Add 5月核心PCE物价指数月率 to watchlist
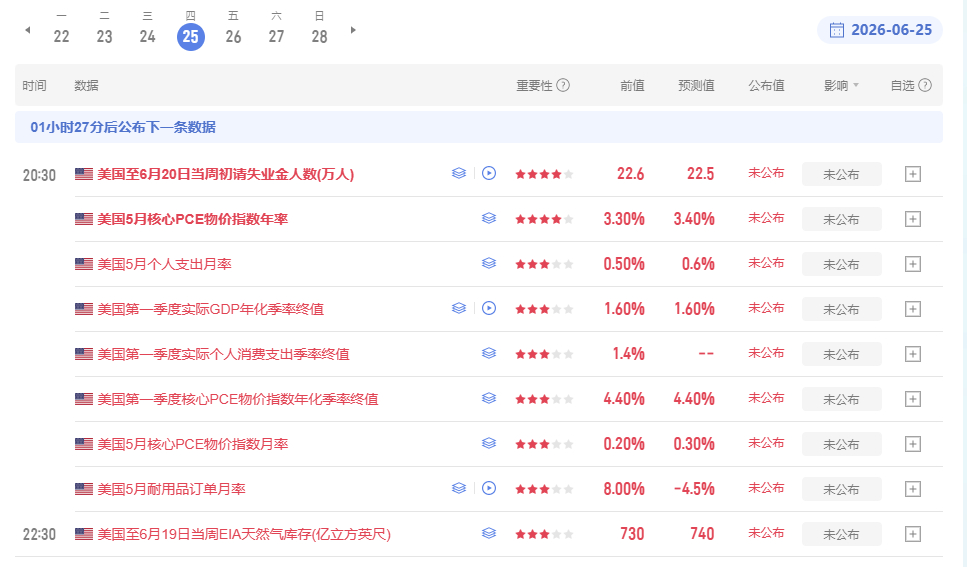The height and width of the screenshot is (567, 967). pos(913,444)
